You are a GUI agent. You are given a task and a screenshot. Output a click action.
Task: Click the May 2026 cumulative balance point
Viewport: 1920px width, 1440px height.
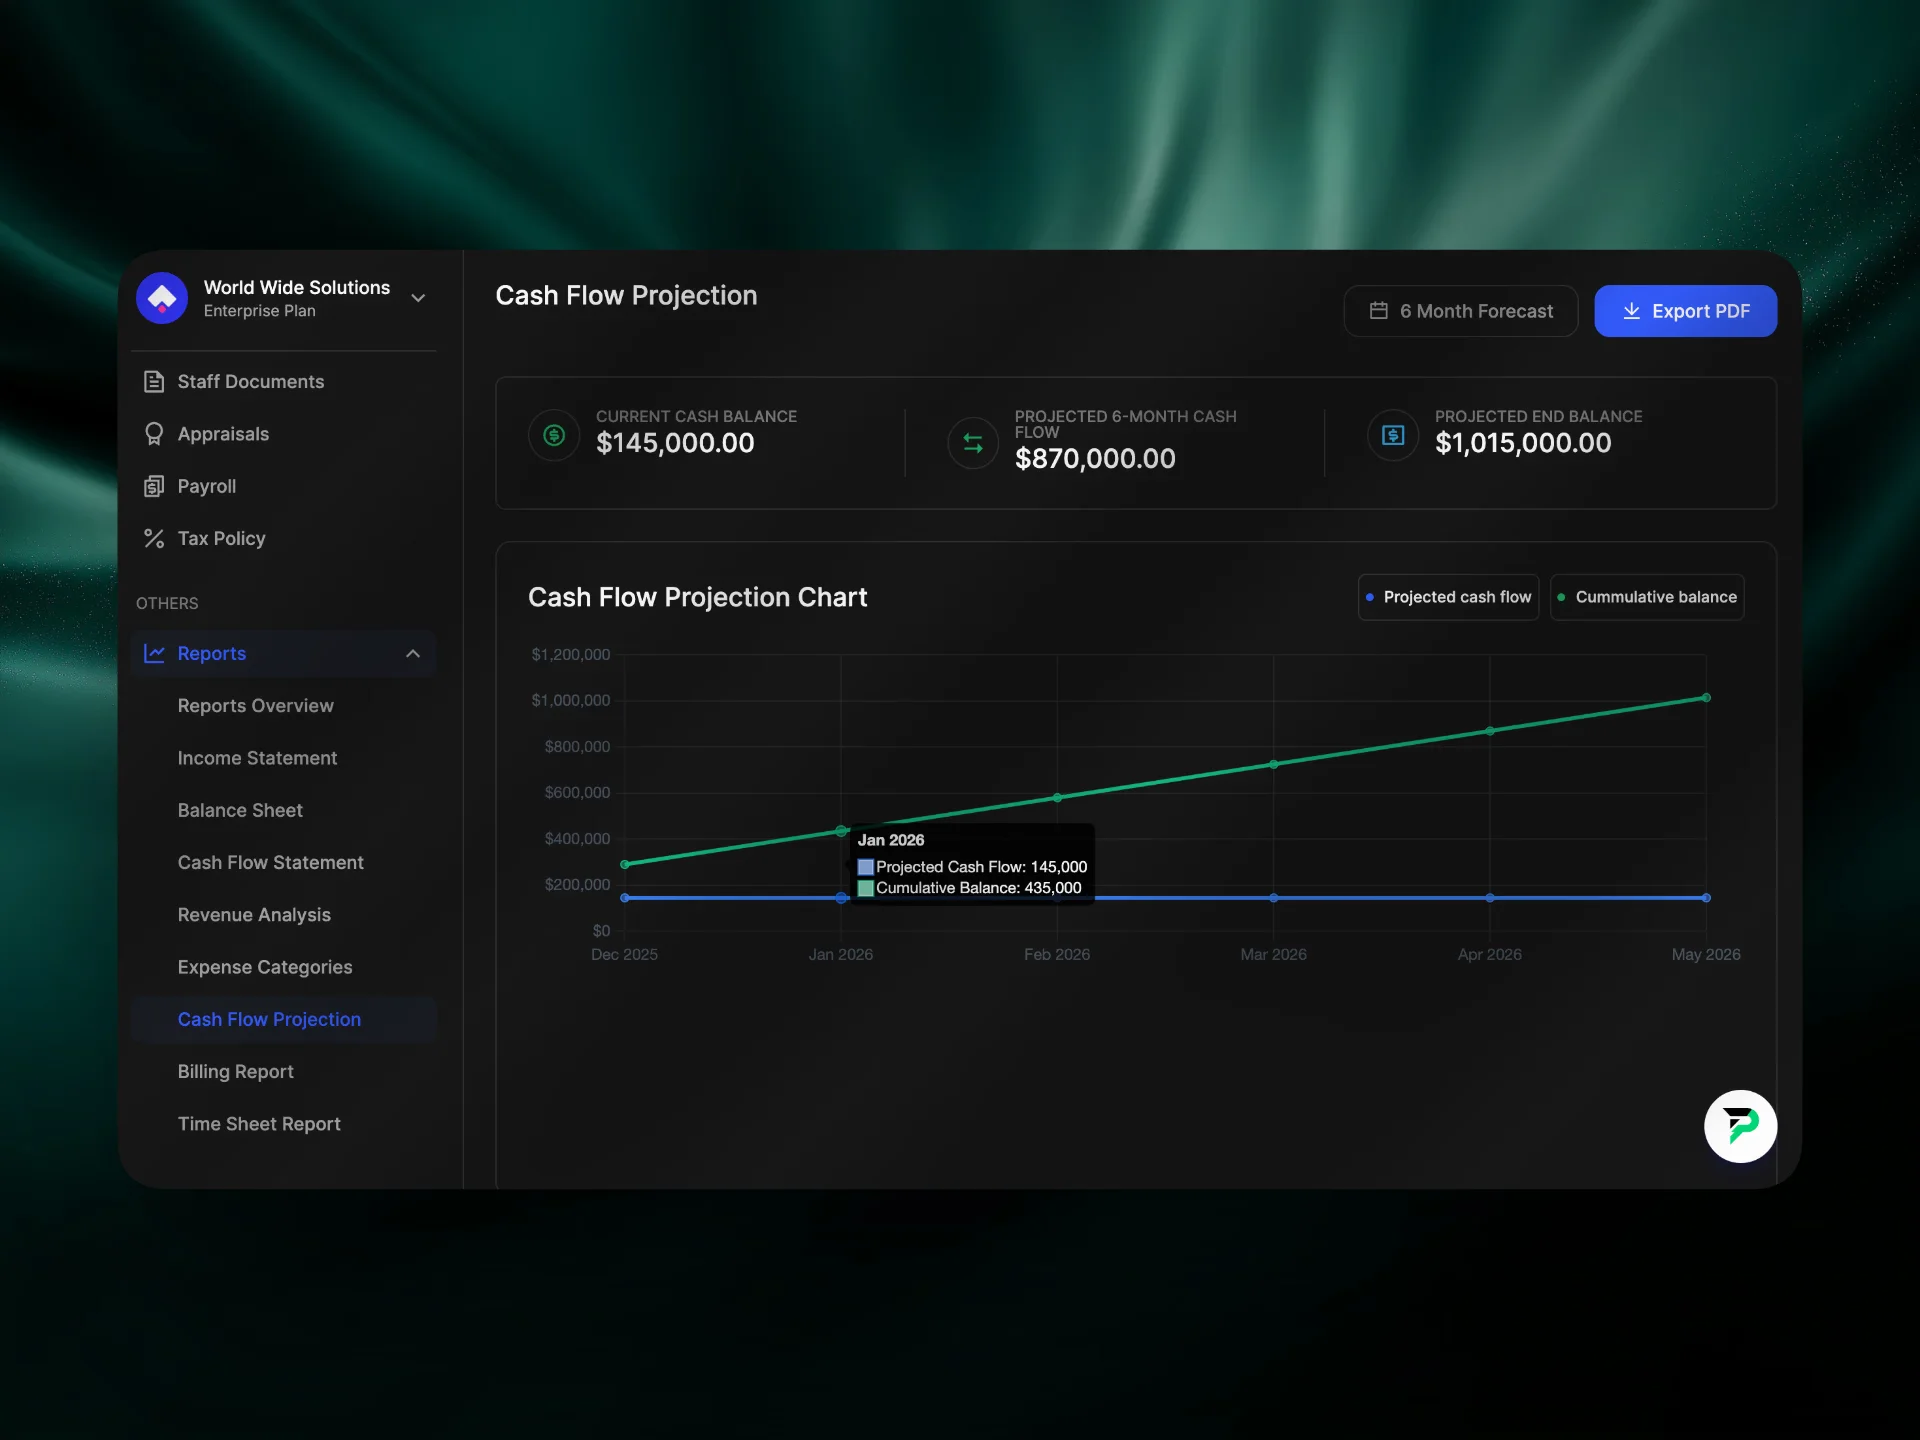(1706, 698)
